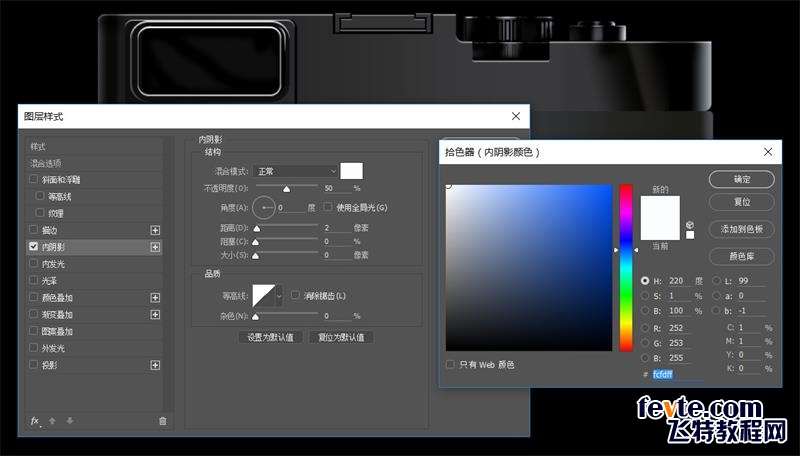800x456 pixels.
Task: Click the hex color field fcfdff
Action: pyautogui.click(x=677, y=374)
